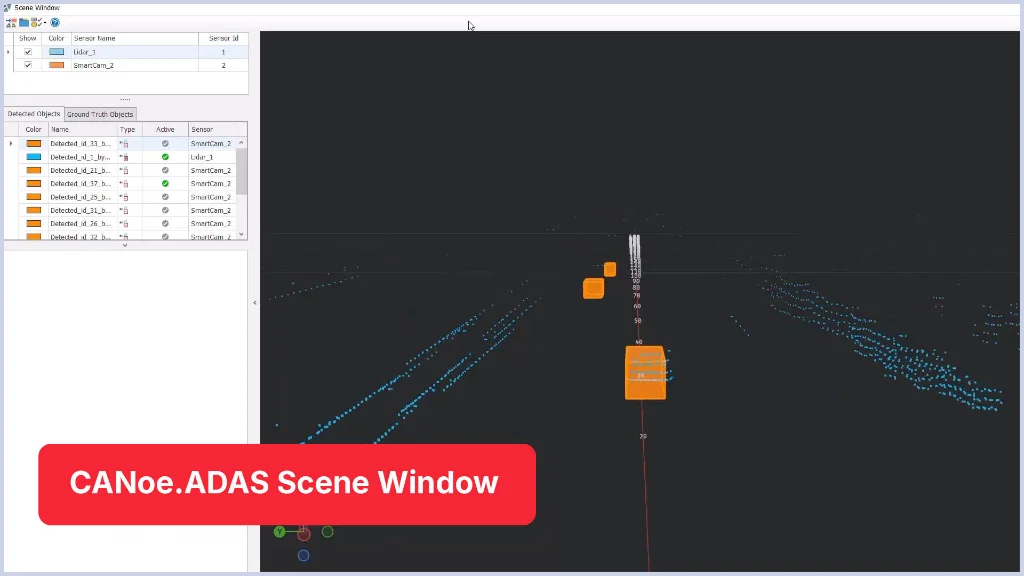1024x576 pixels.
Task: Select the Lidar_1 sensor name cell
Action: pos(135,52)
